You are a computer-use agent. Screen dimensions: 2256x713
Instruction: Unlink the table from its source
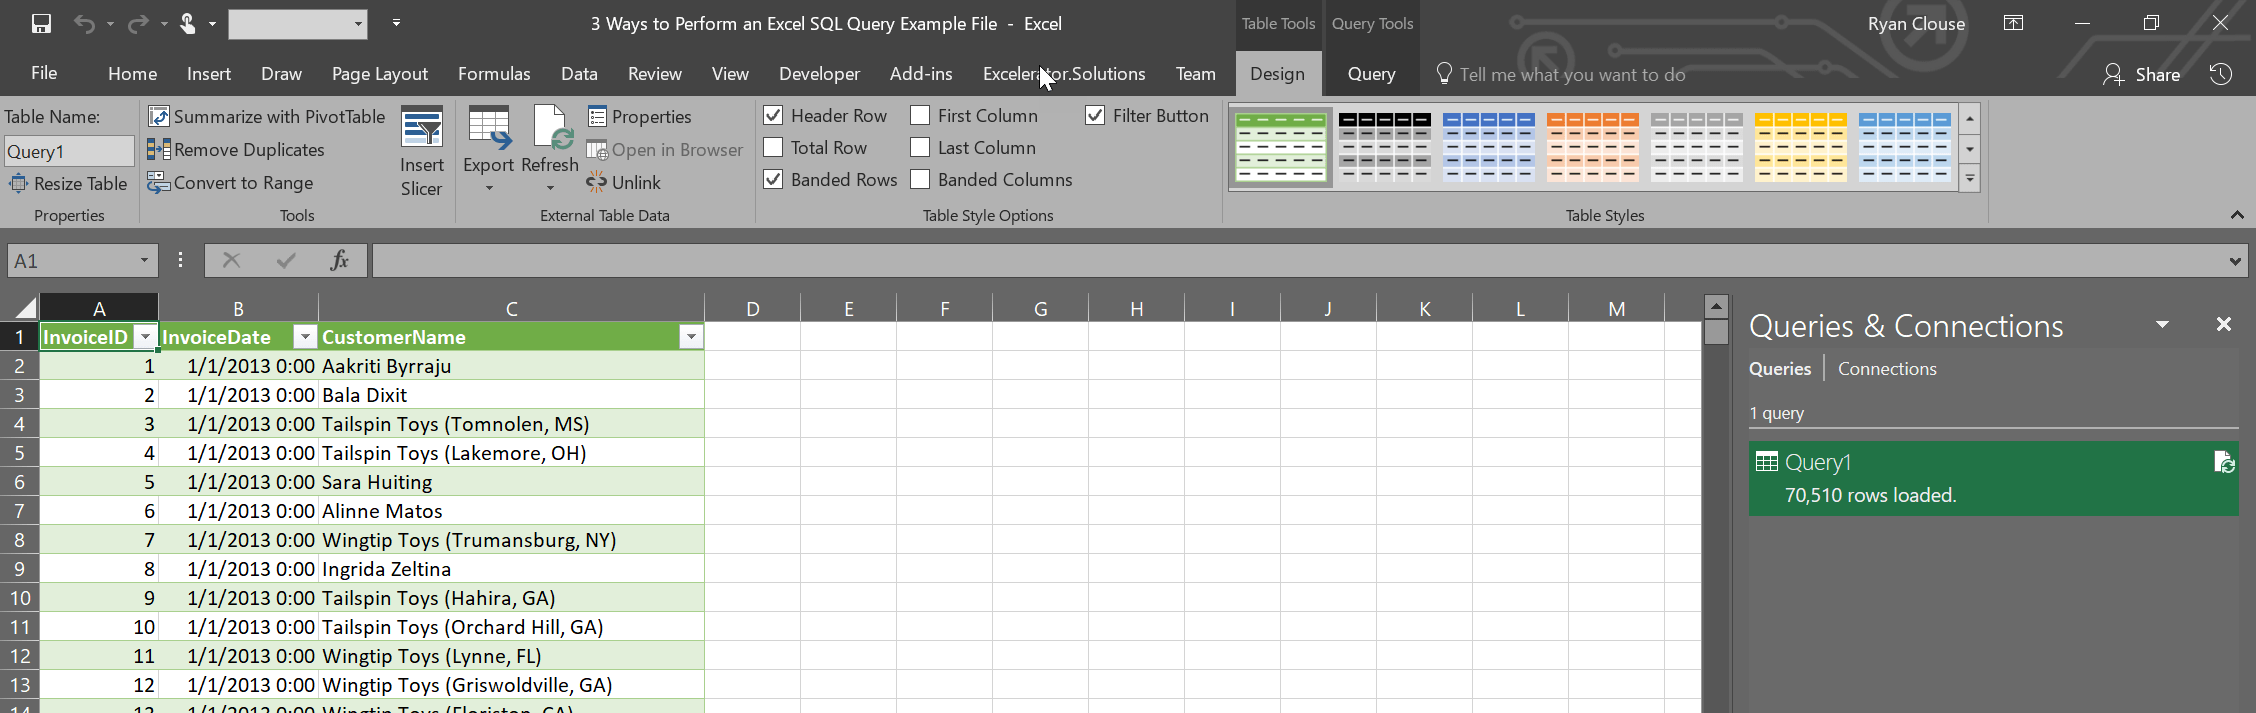point(624,182)
